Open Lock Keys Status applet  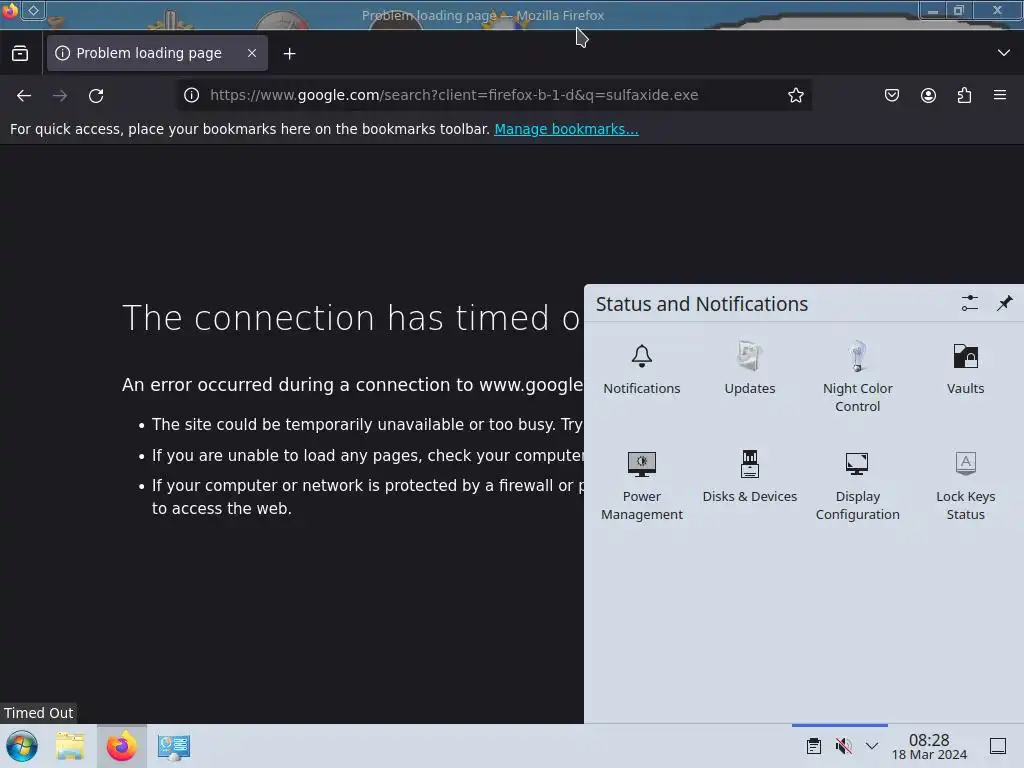click(965, 485)
